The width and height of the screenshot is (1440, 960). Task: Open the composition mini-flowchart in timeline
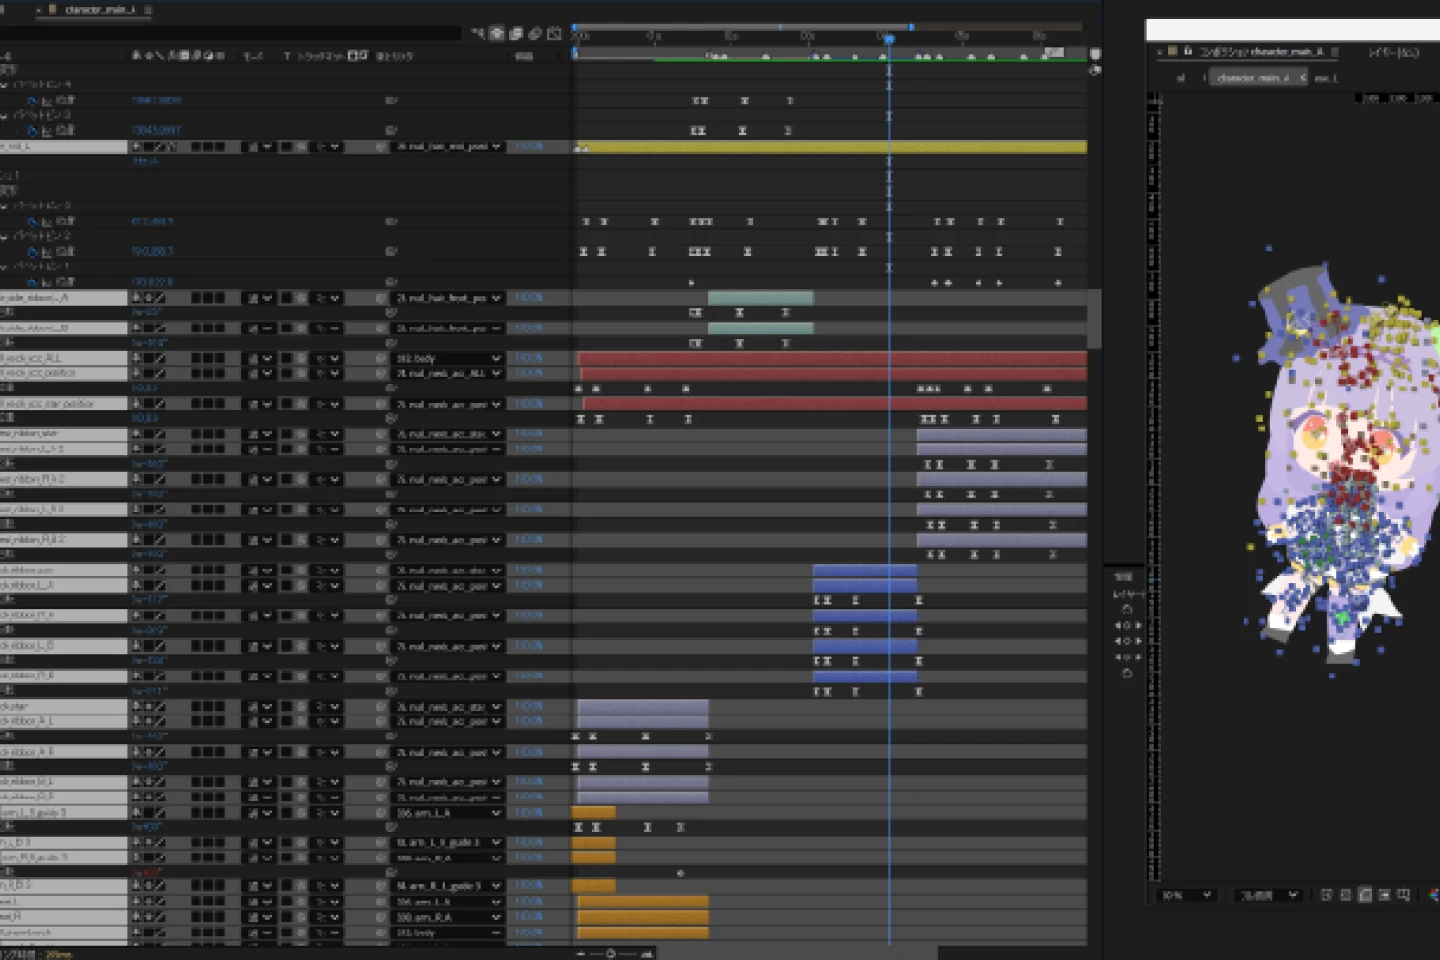click(x=478, y=33)
